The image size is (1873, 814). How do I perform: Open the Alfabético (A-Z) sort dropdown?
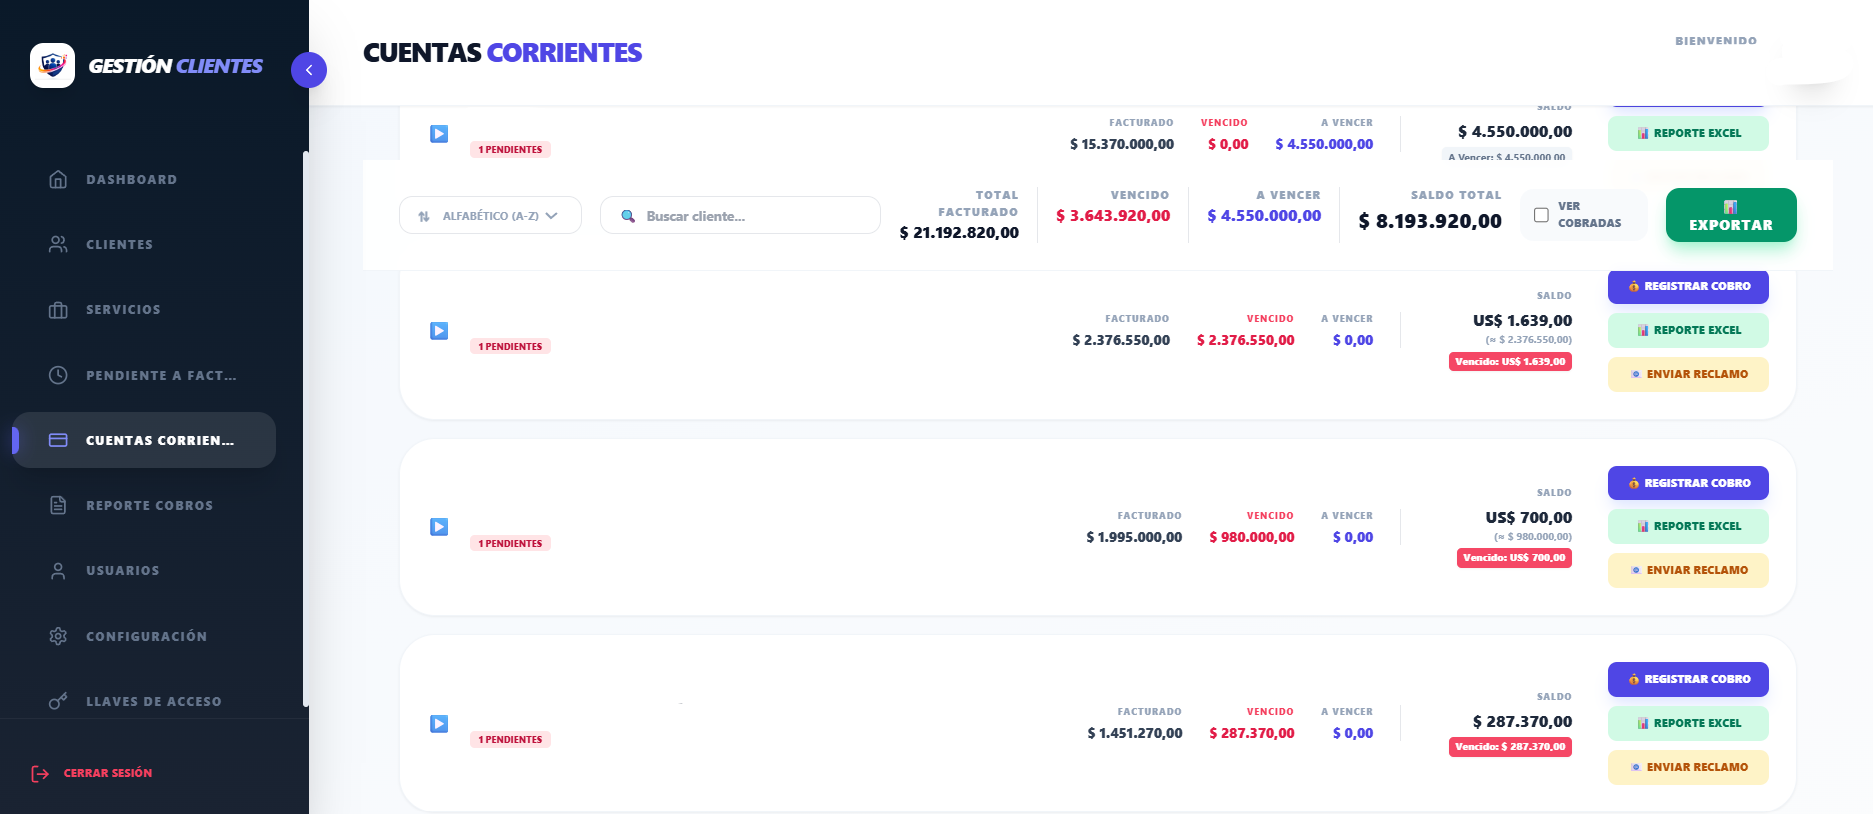pos(490,216)
